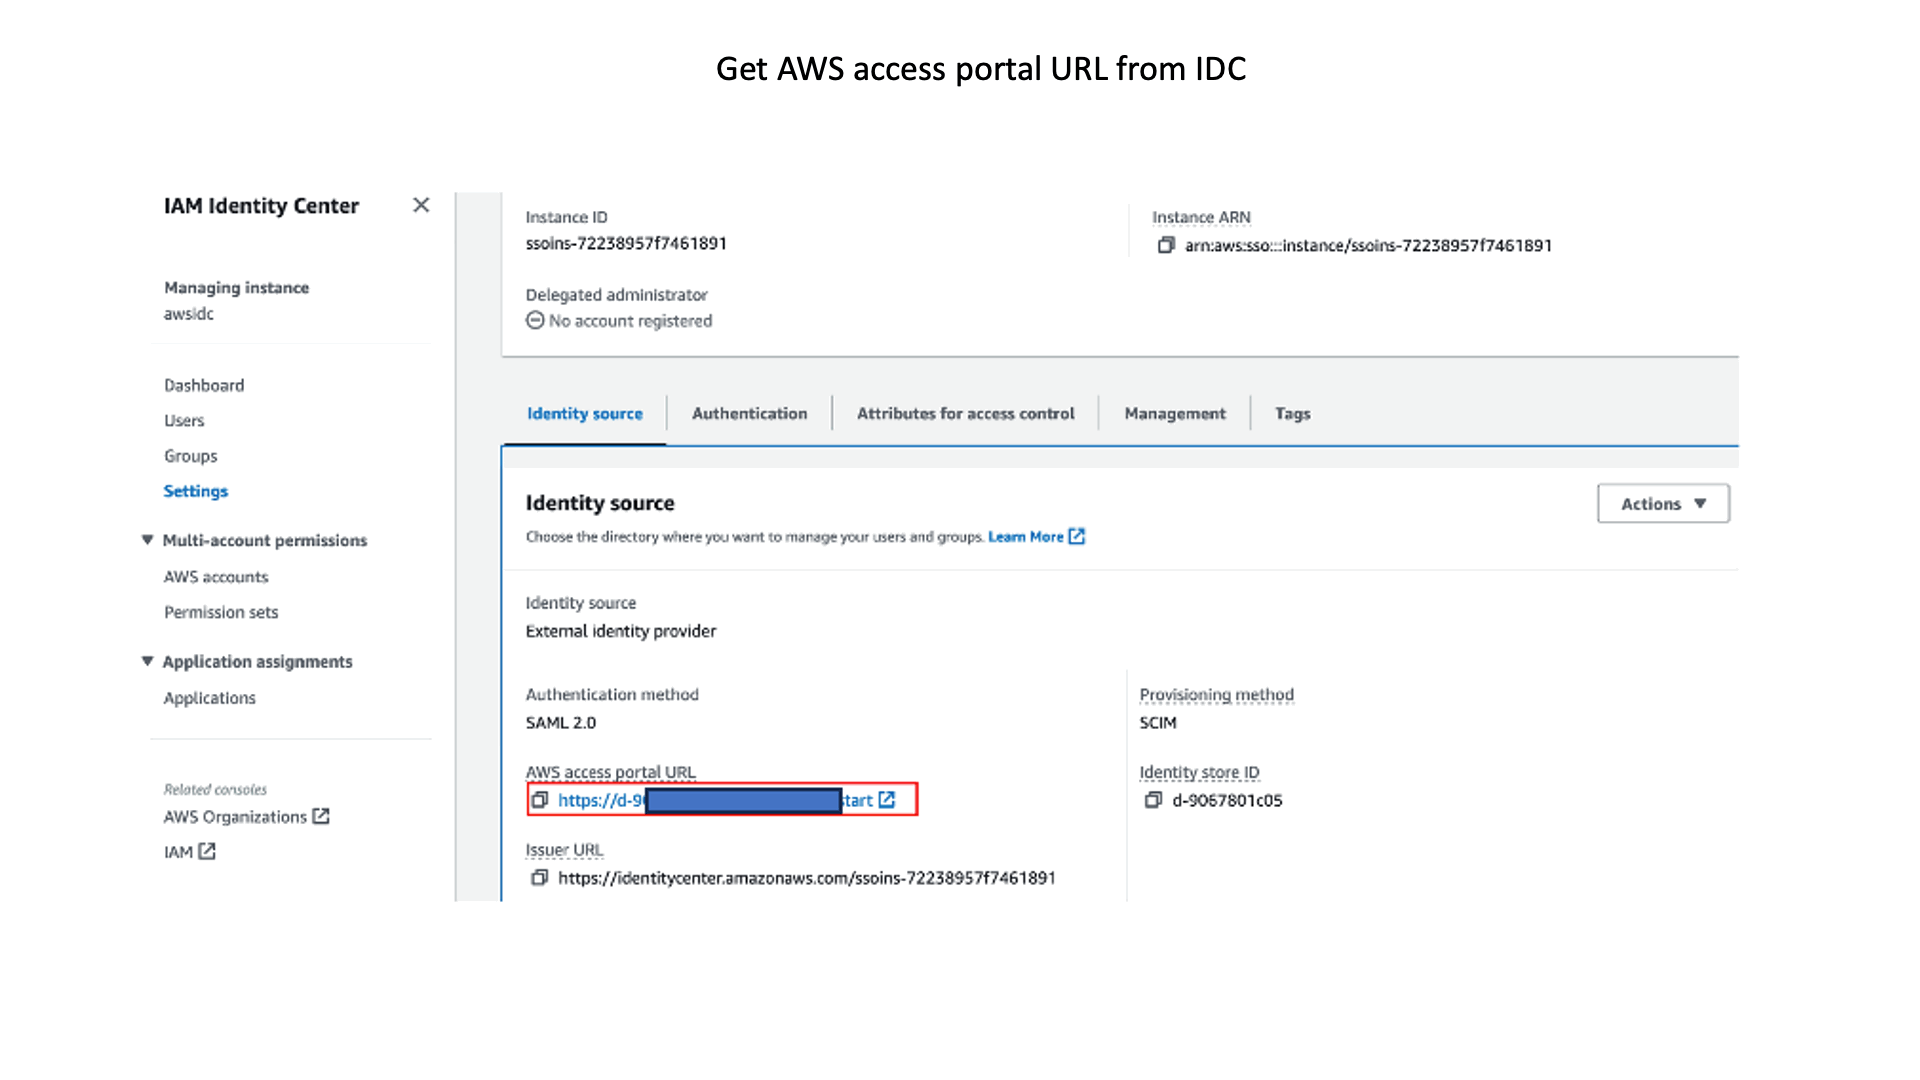Screen dimensions: 1920x1080
Task: Collapse Application assignments section
Action: pyautogui.click(x=147, y=661)
